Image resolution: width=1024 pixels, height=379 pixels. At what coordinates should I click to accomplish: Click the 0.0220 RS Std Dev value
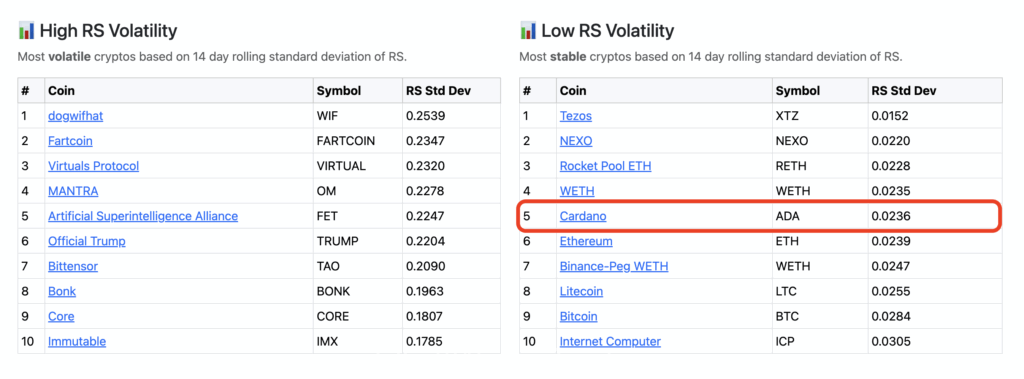[891, 140]
